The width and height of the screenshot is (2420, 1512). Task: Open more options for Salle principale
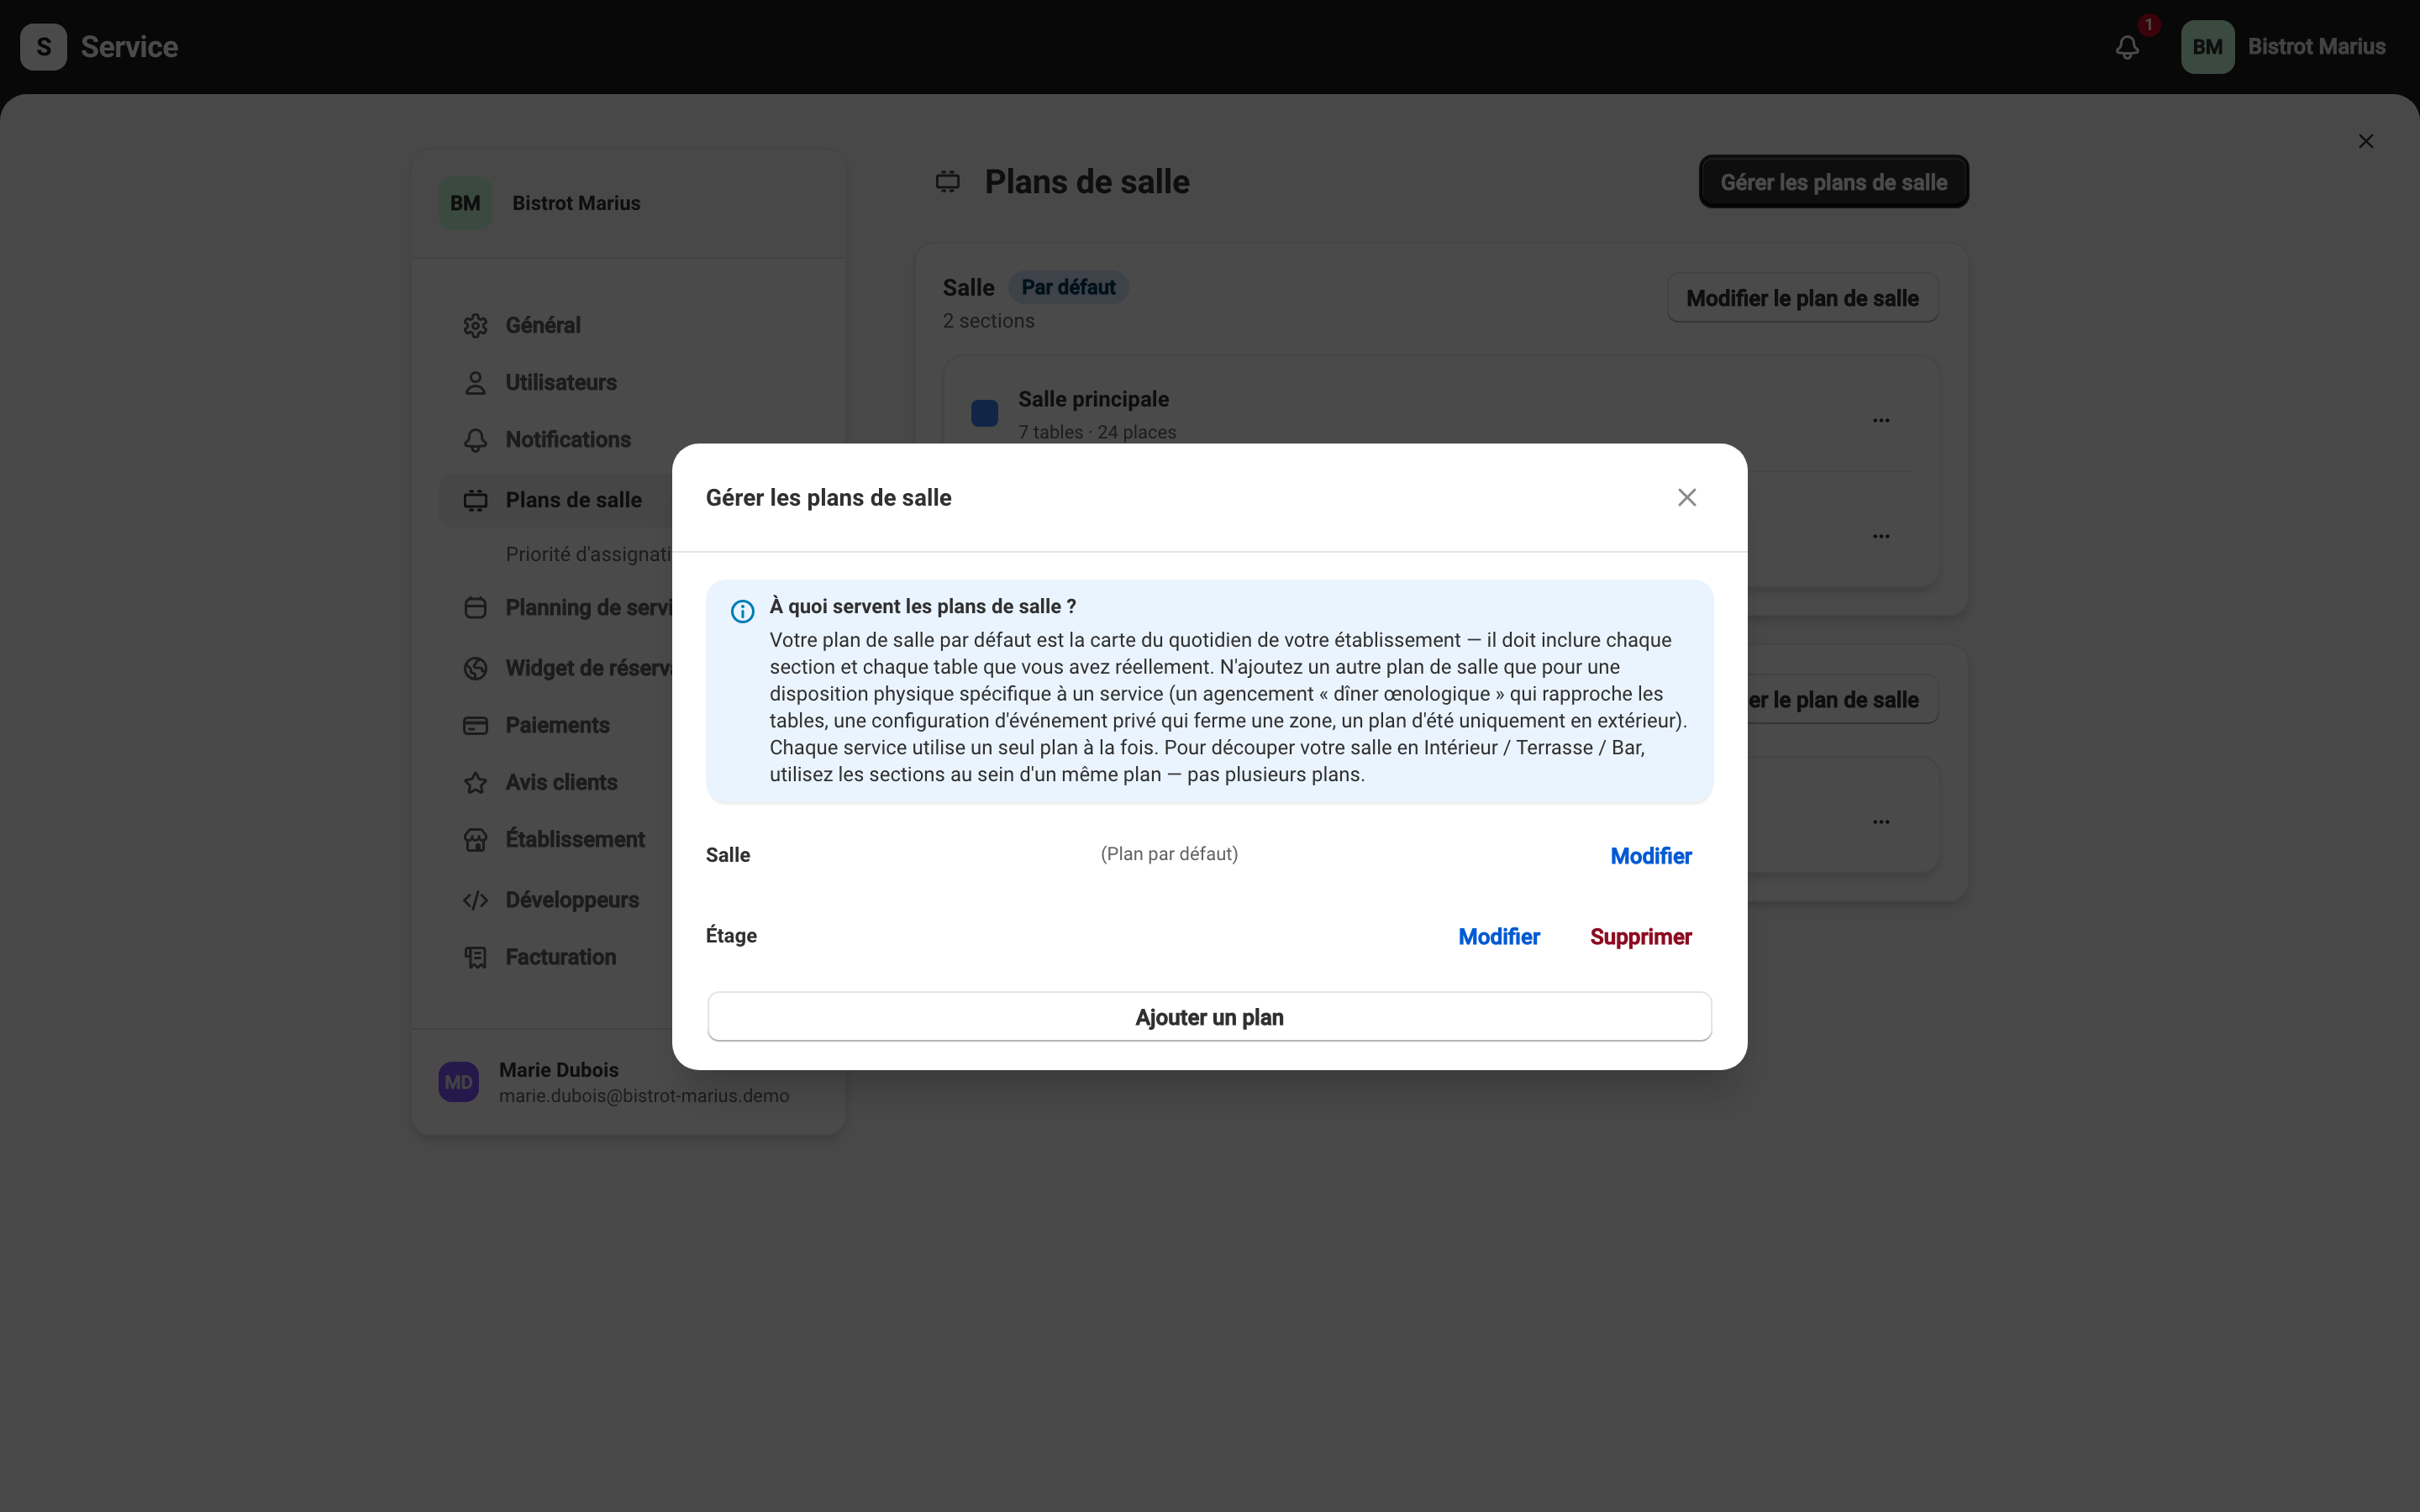pyautogui.click(x=1880, y=420)
